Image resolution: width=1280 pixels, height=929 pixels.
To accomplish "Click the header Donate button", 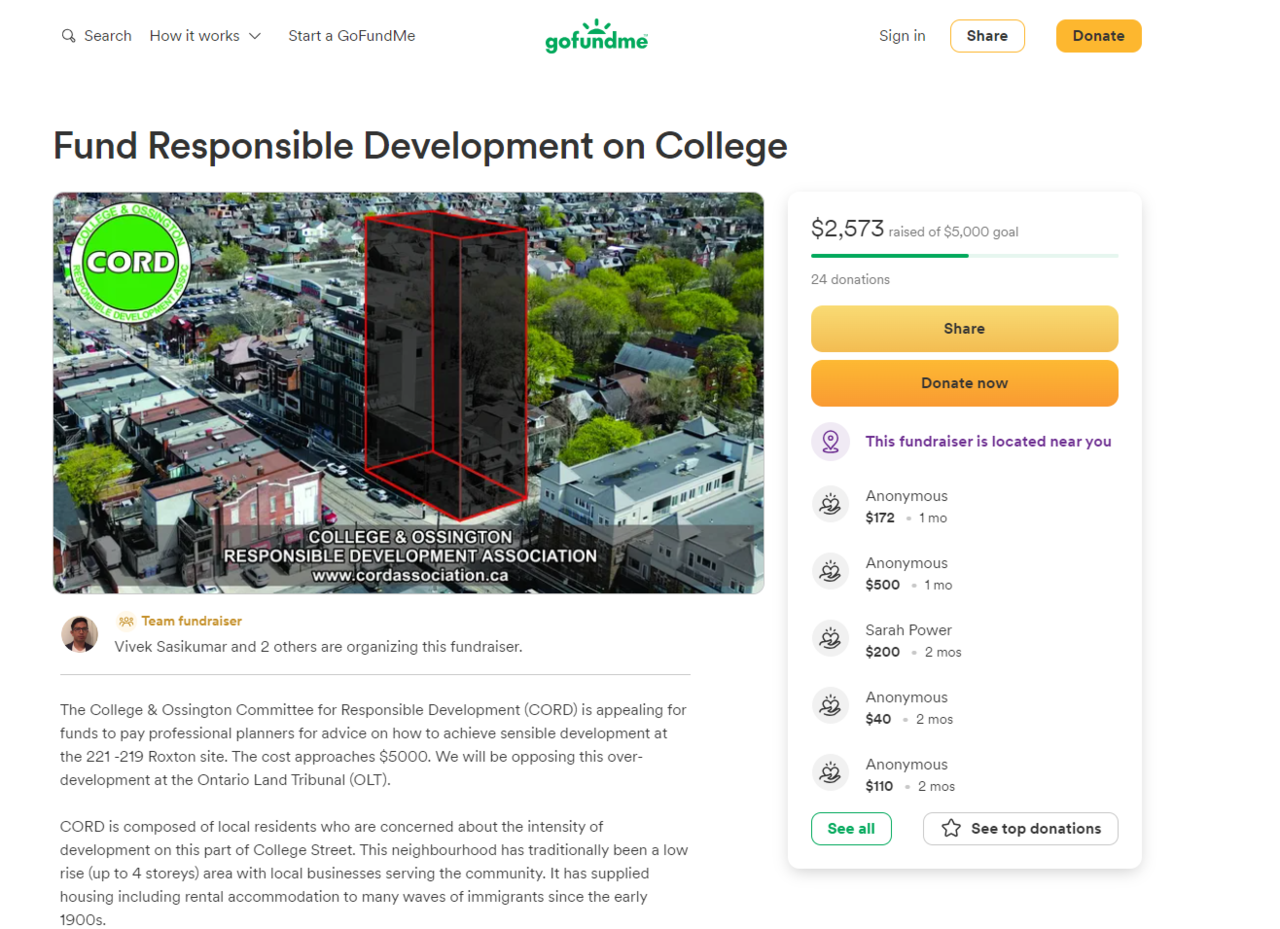I will coord(1099,36).
